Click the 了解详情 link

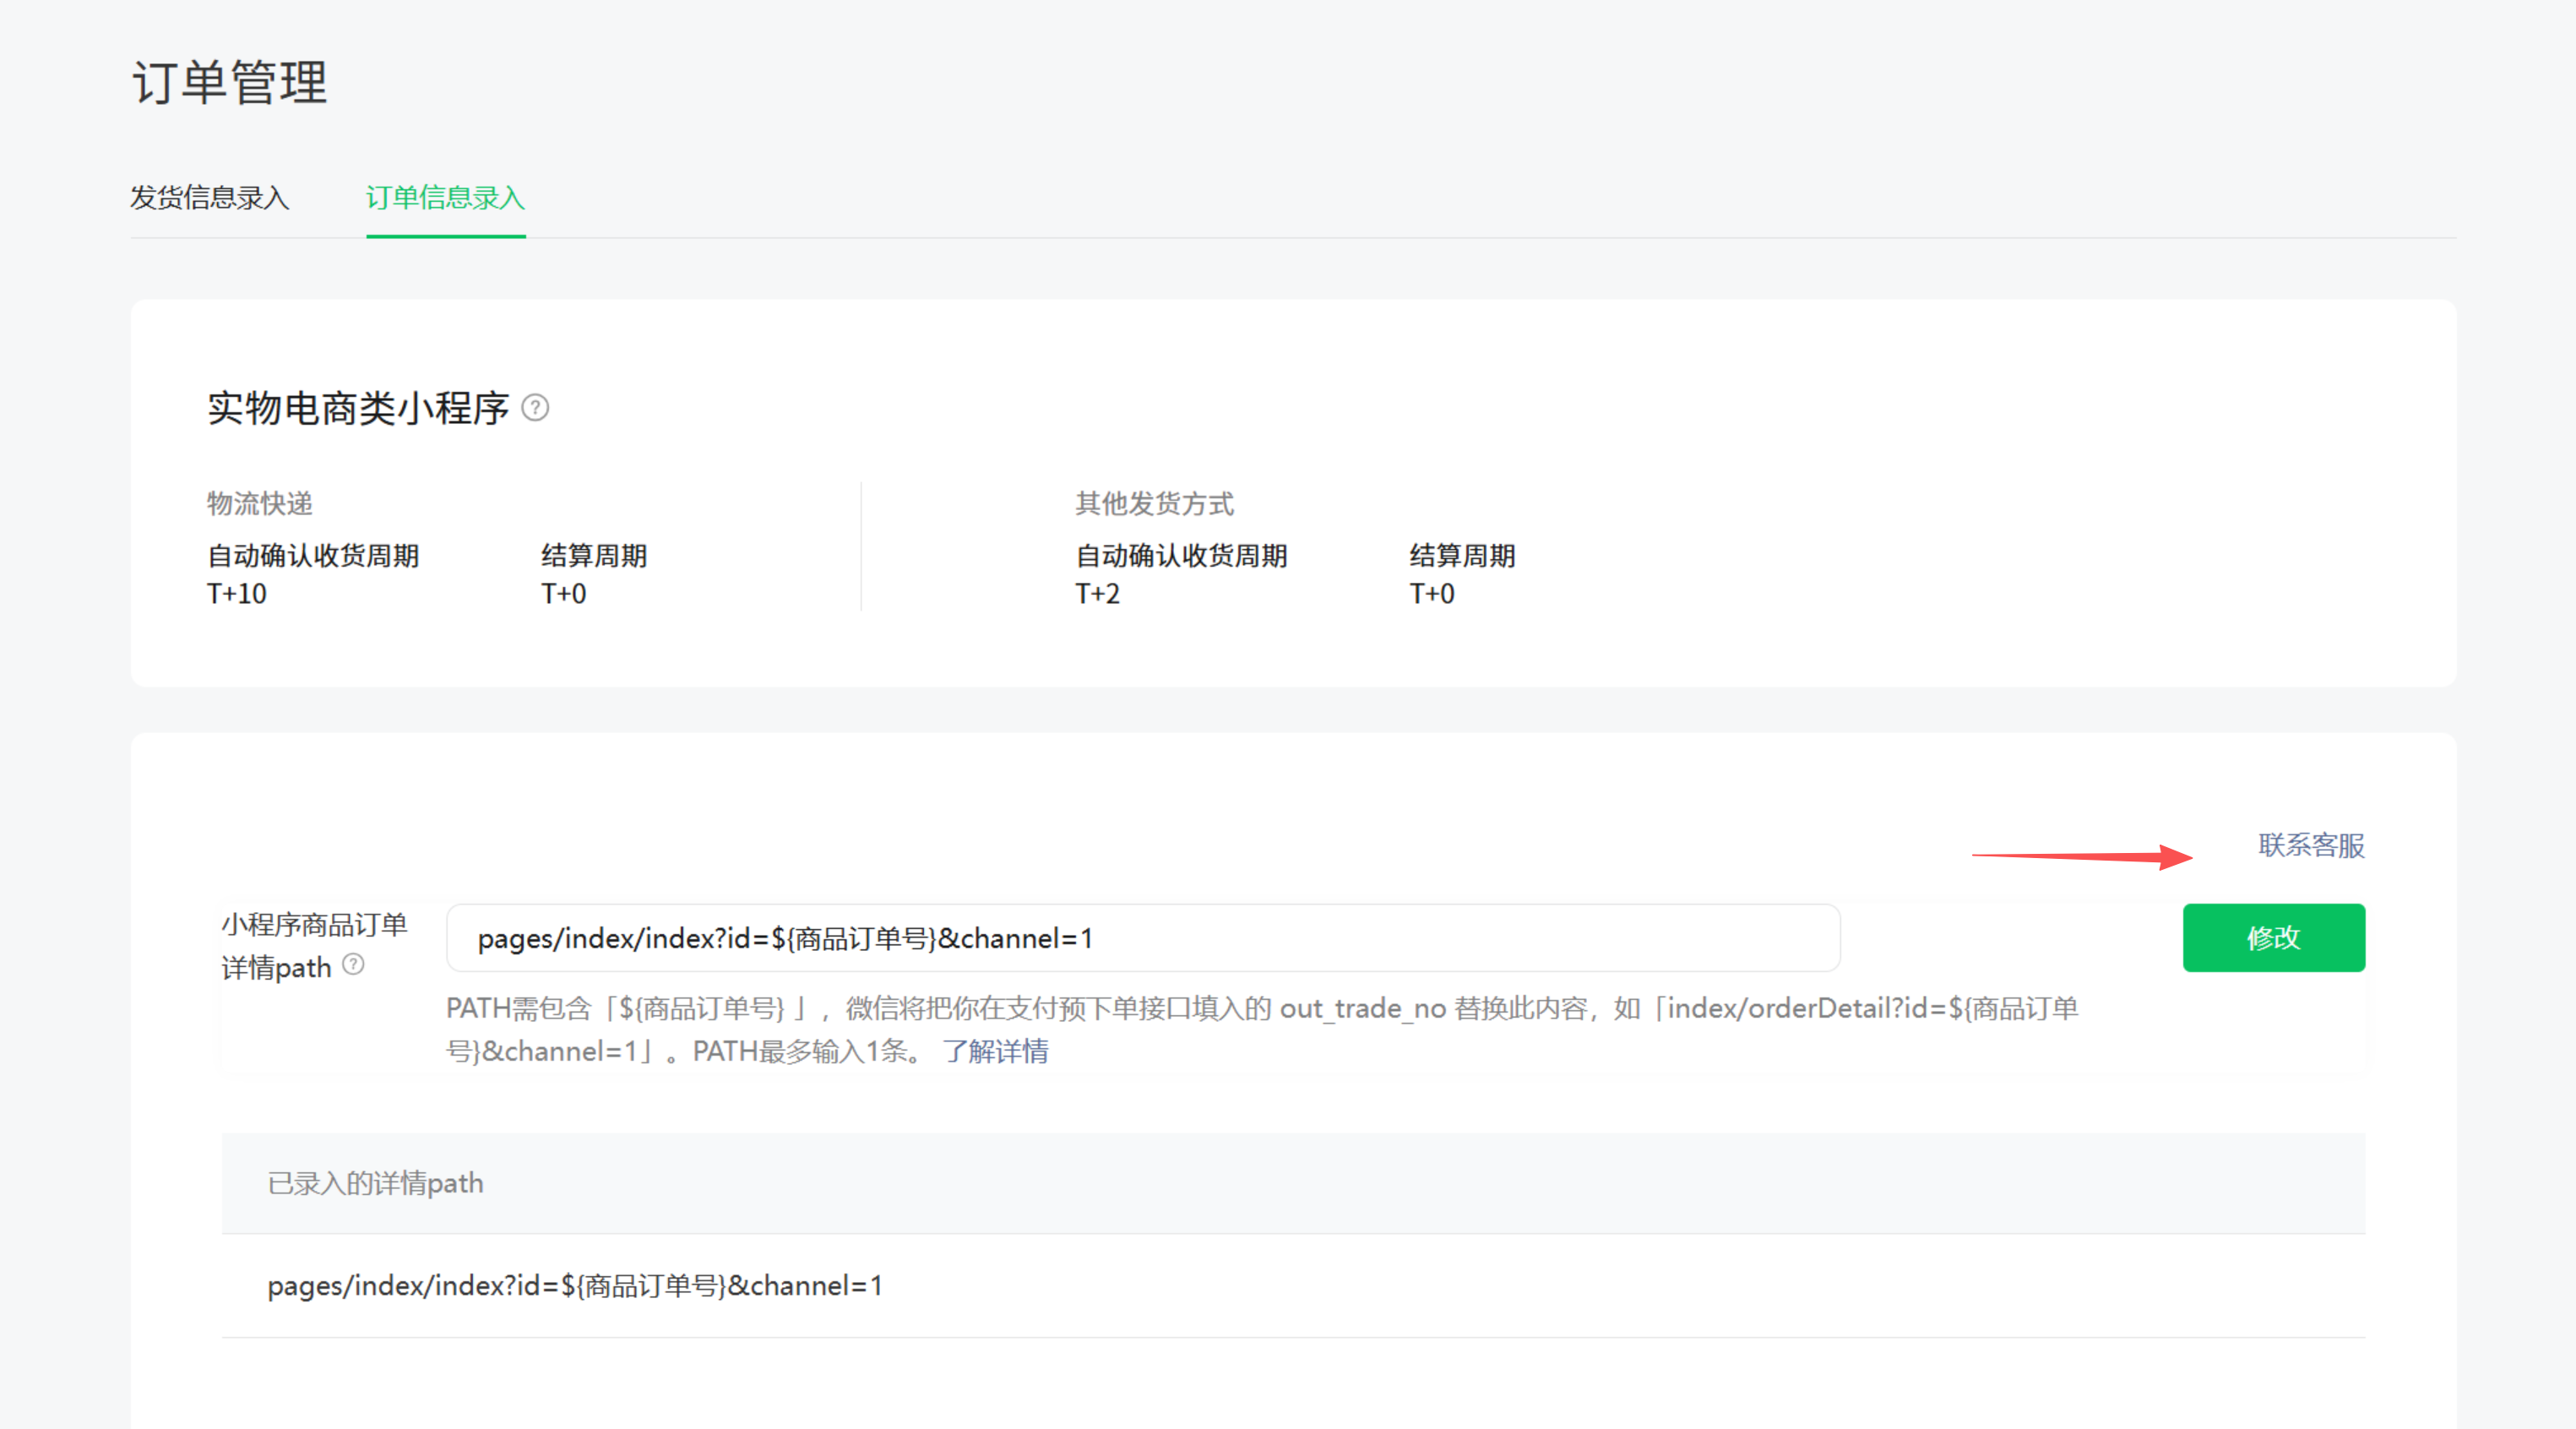(995, 1051)
